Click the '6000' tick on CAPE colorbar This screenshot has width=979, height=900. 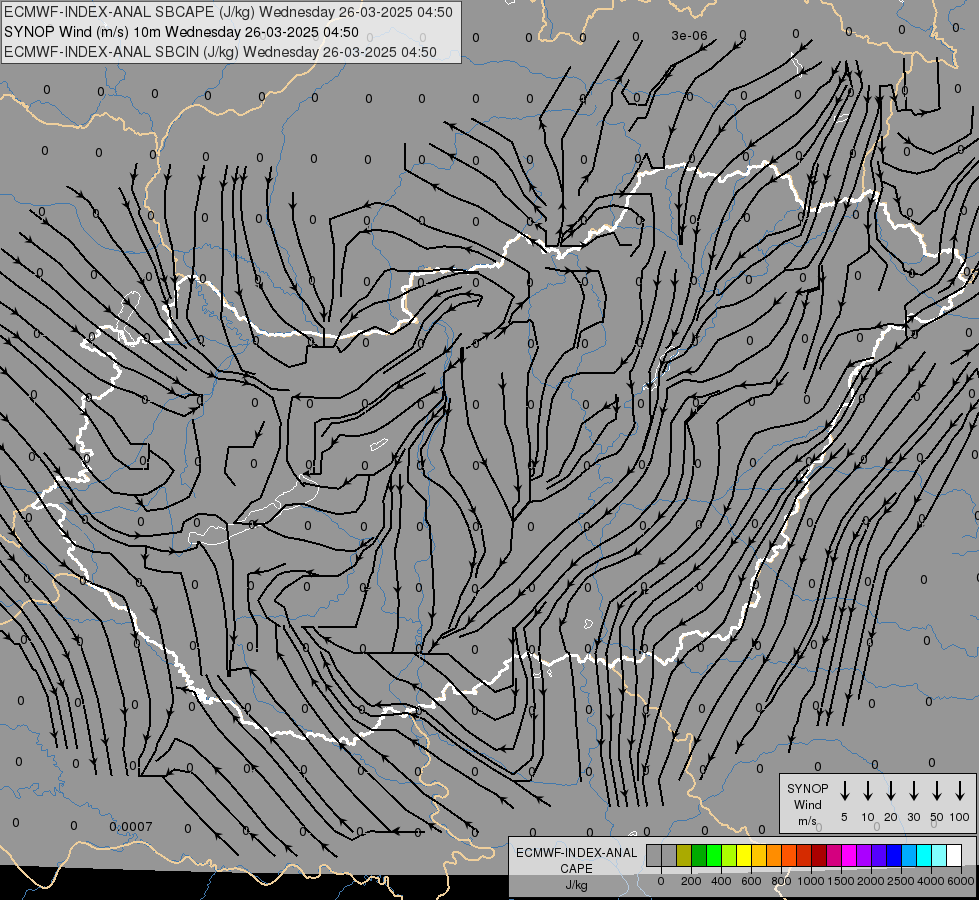click(x=961, y=881)
